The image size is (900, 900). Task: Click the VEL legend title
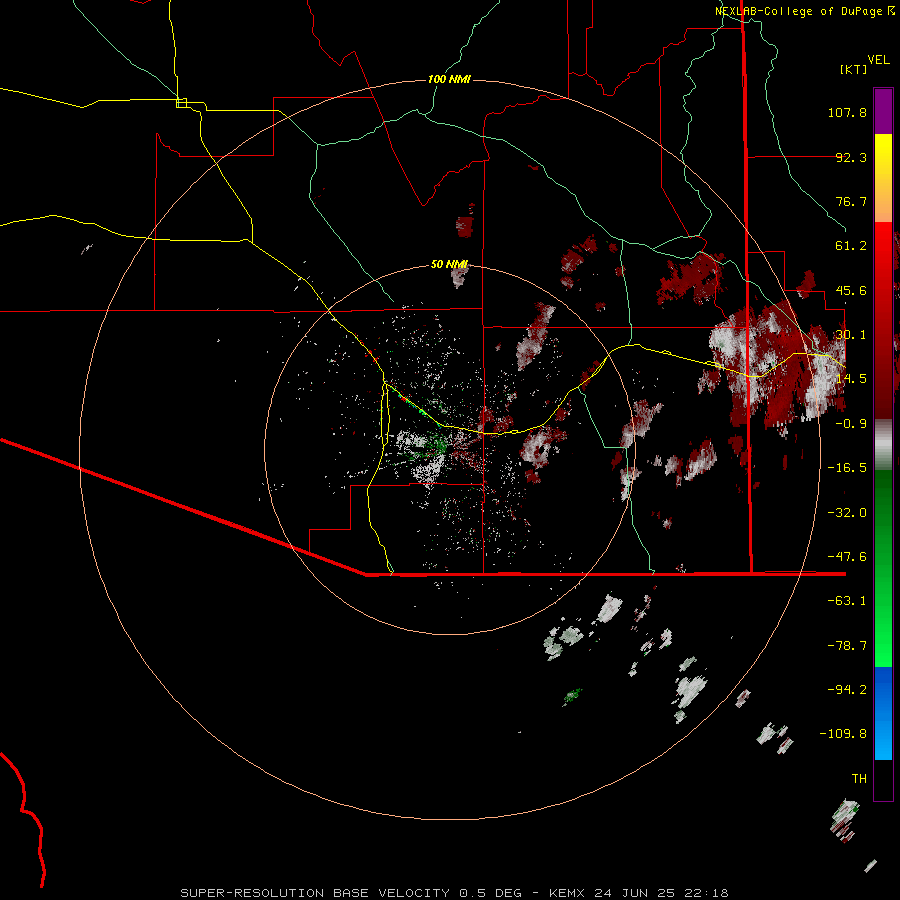[x=878, y=60]
